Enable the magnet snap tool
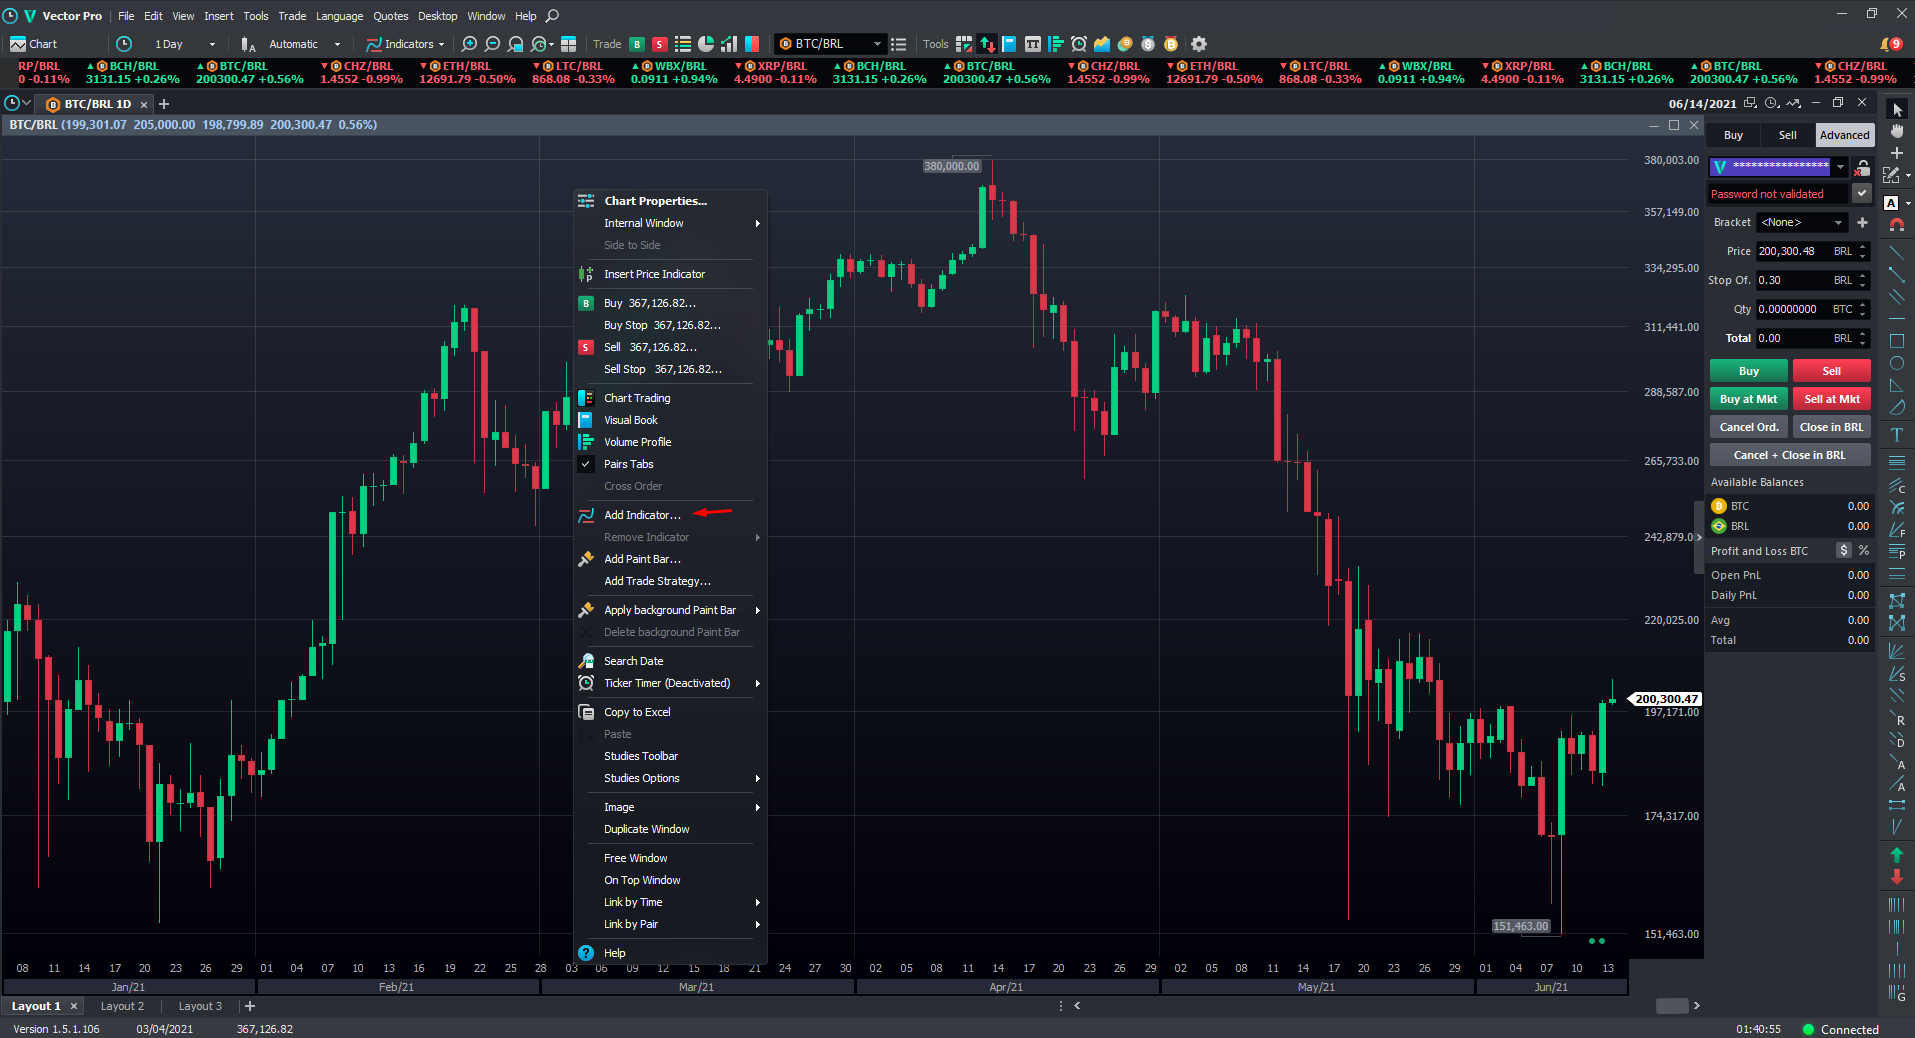 pos(1897,225)
